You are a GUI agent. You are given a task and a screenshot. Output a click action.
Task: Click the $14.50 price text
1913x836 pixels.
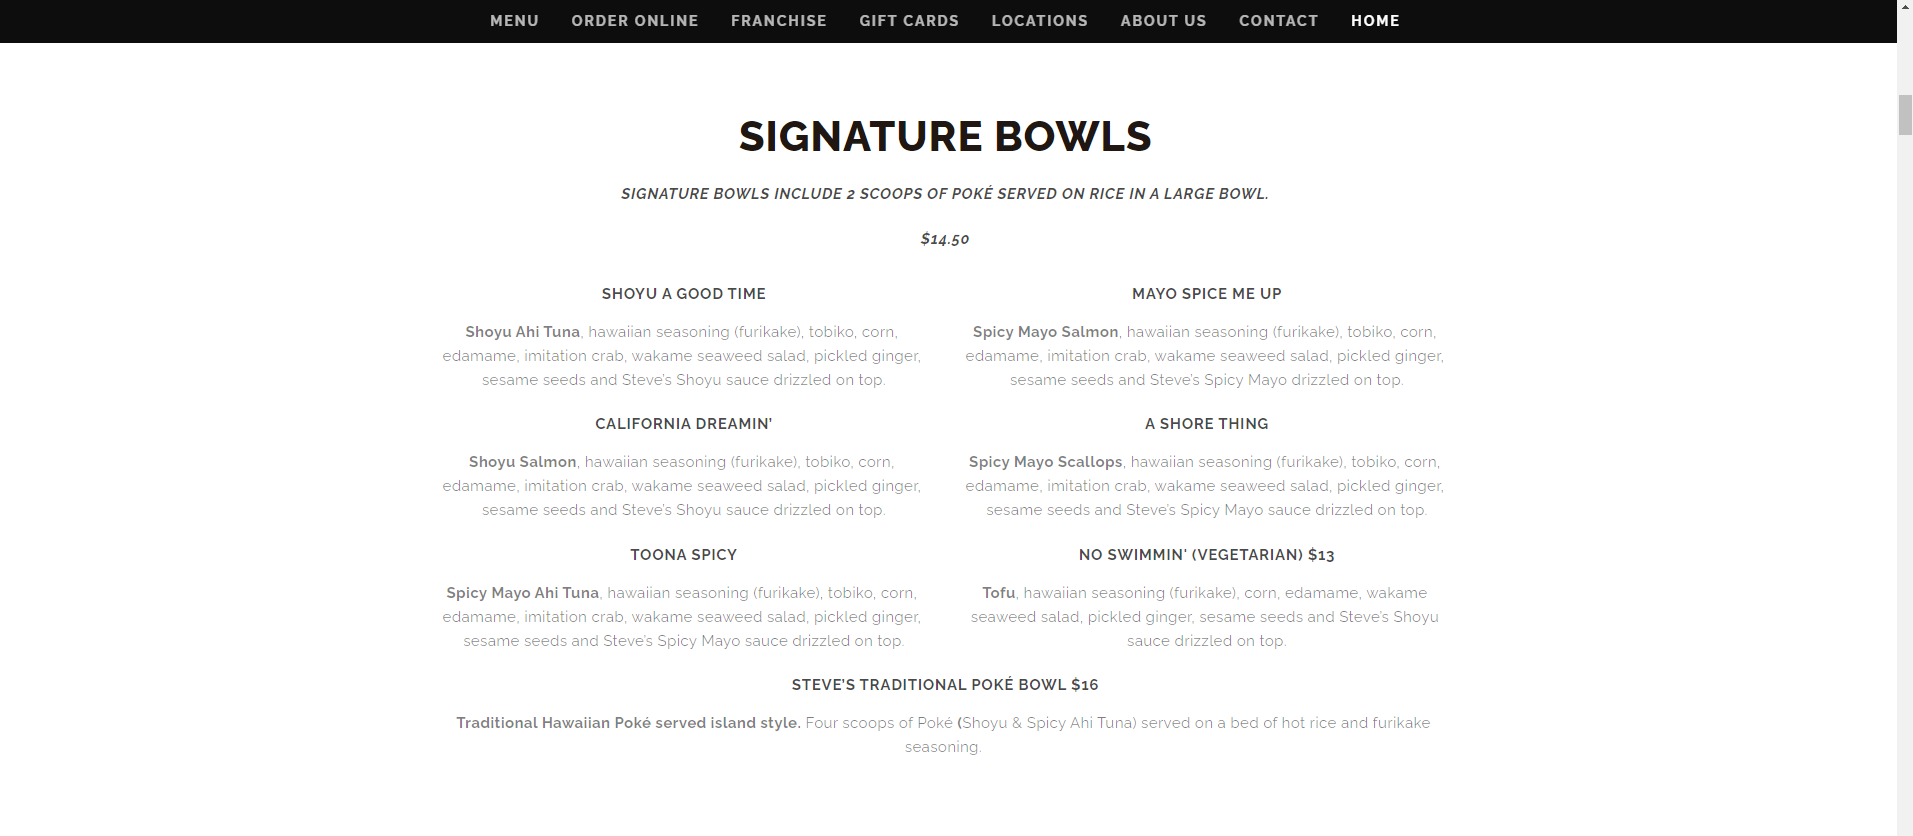tap(943, 239)
